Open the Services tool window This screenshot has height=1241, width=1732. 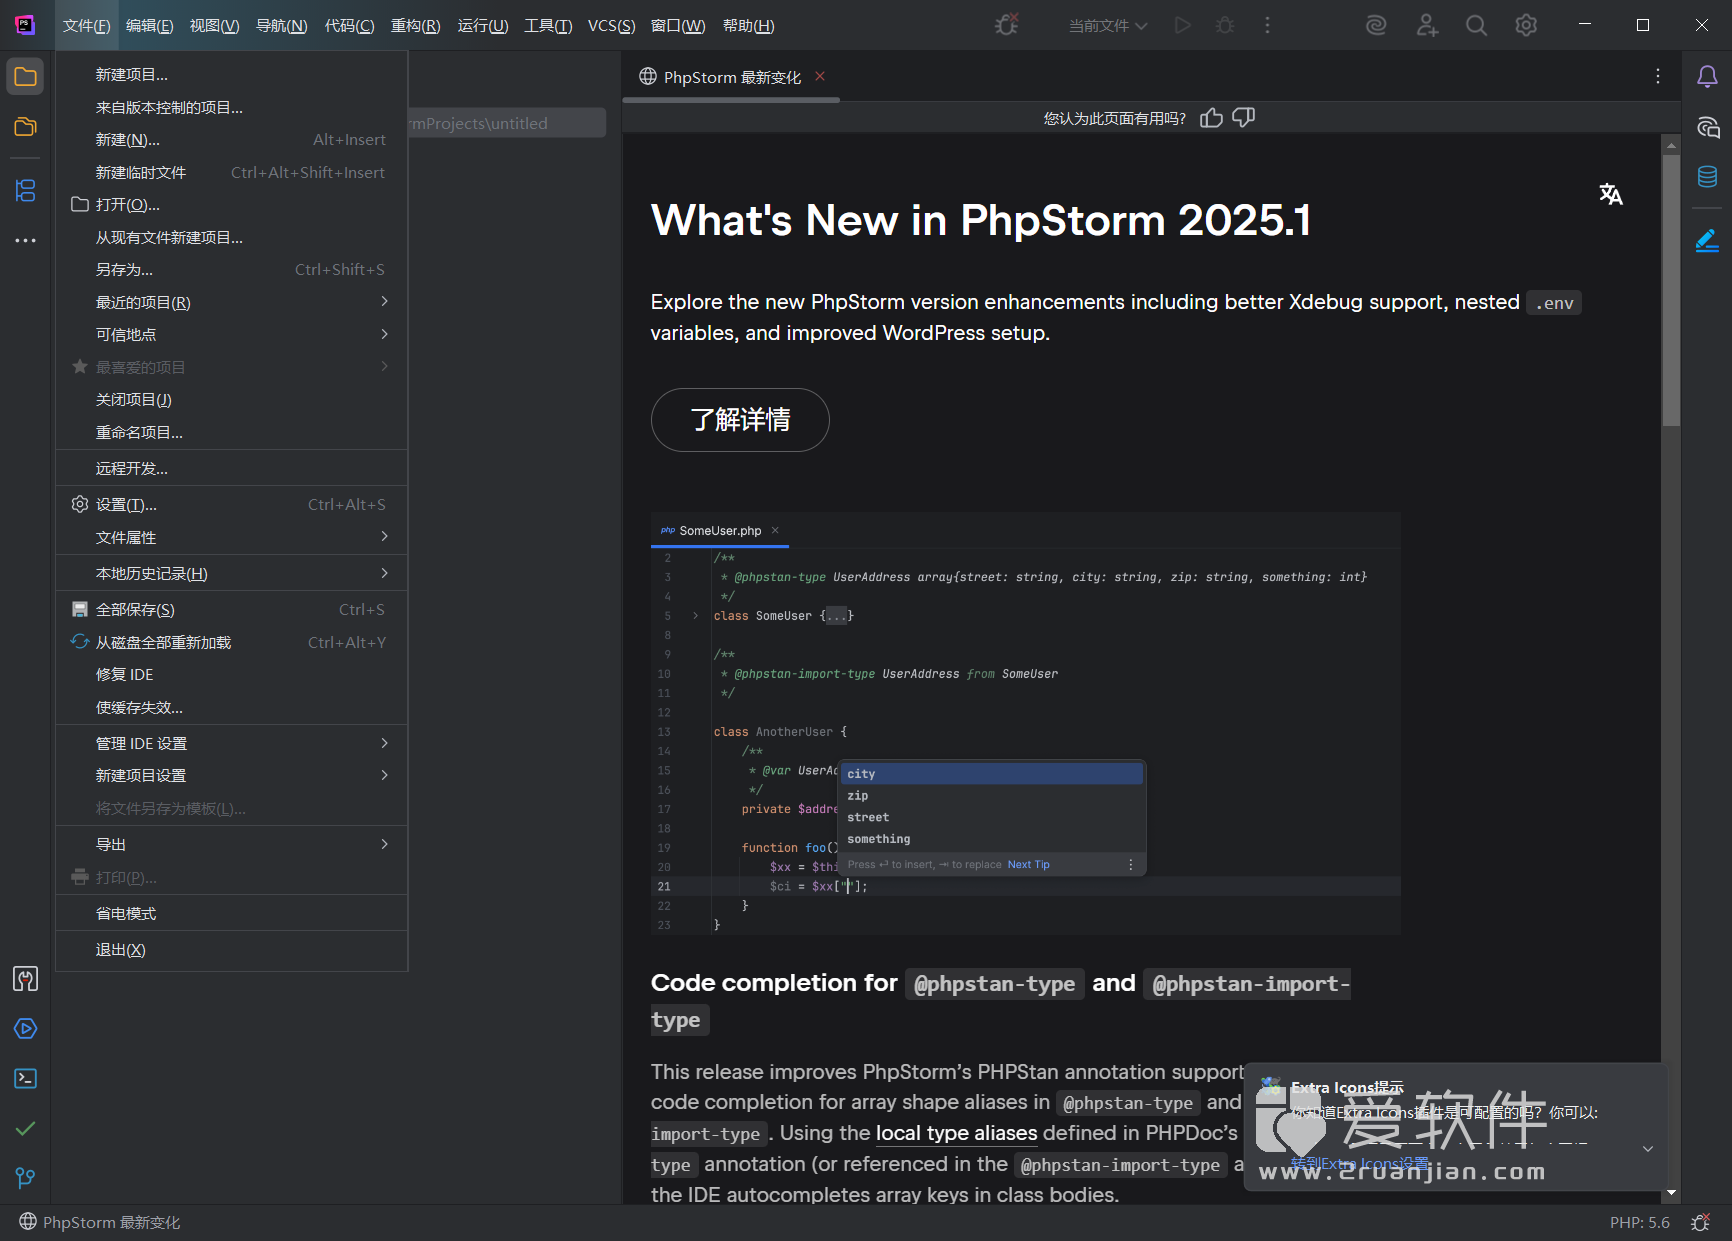(25, 1028)
